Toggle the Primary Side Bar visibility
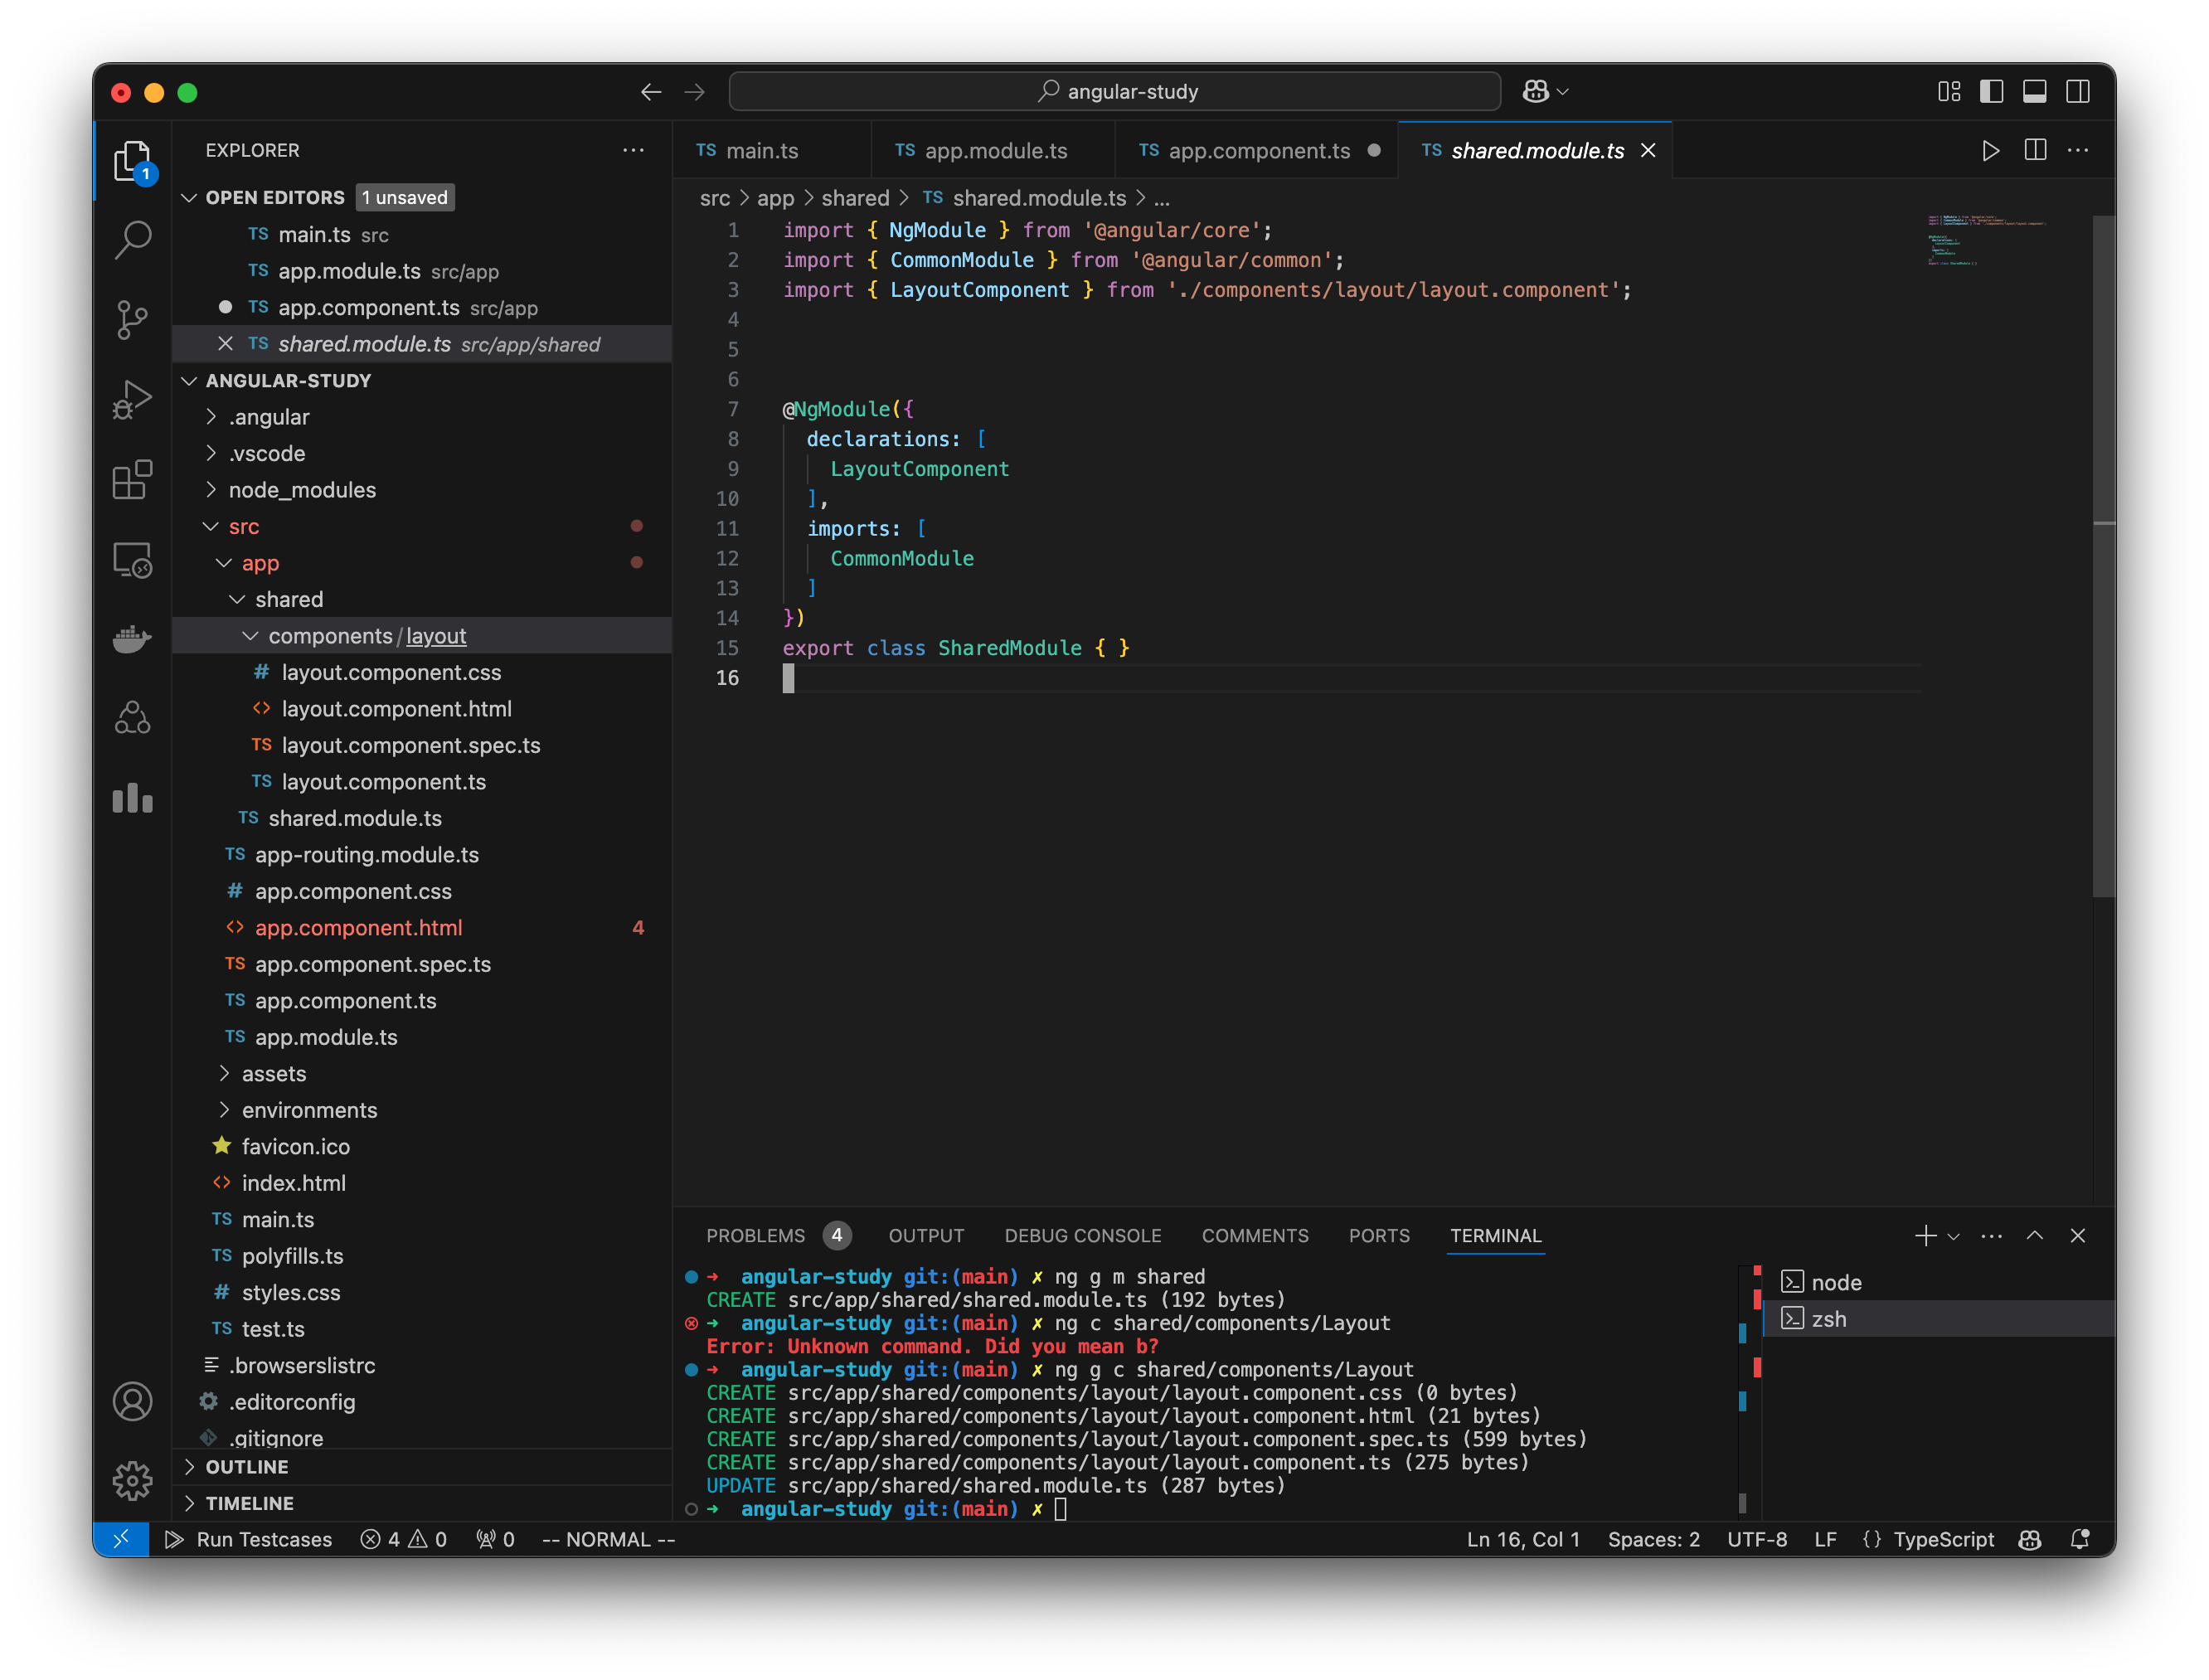 pos(1992,91)
